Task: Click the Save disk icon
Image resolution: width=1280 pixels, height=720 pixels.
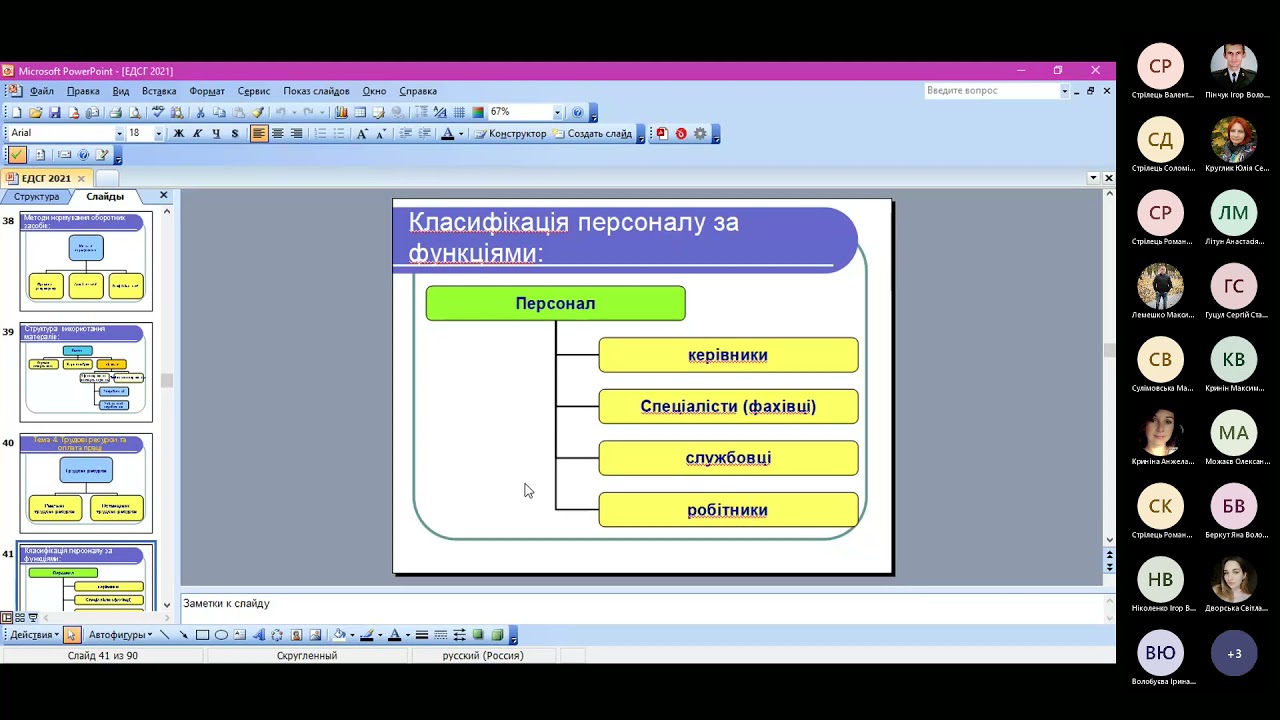Action: click(x=55, y=112)
